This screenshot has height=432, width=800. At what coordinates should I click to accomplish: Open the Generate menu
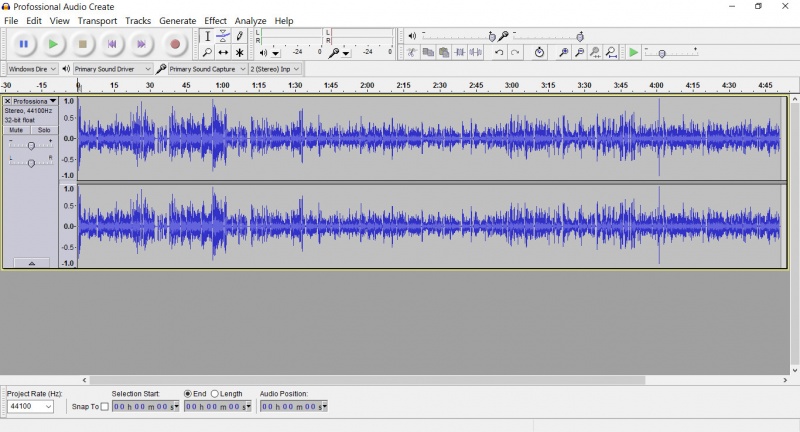[177, 20]
